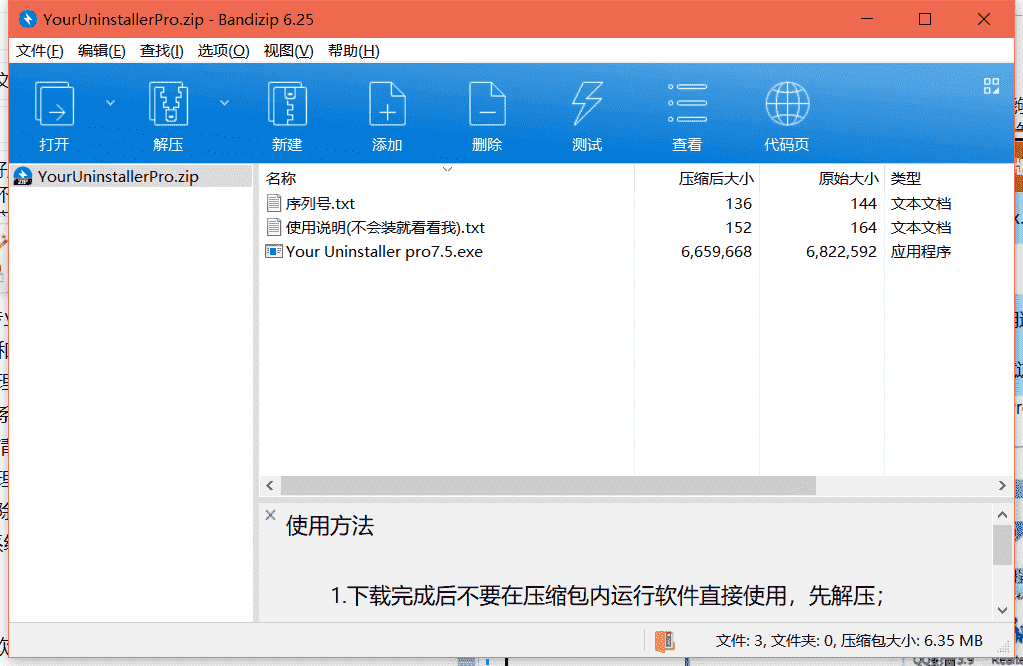Click the Test archive (测试) icon

(x=587, y=103)
